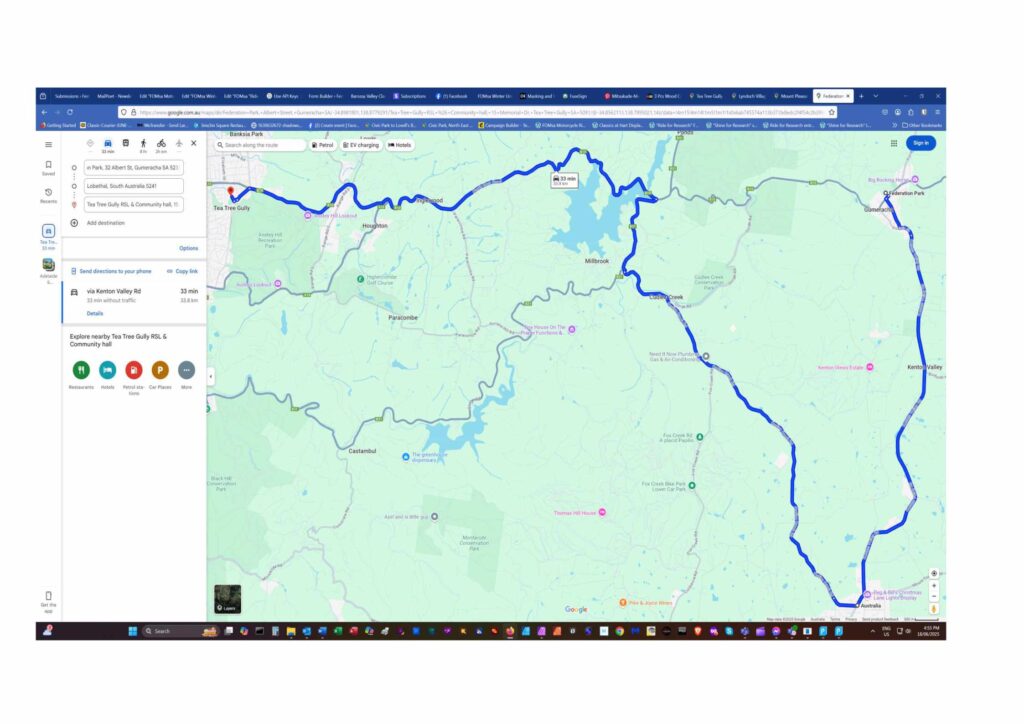Switch to the Mount Pleasant tab
This screenshot has height=724, width=1024.
pyautogui.click(x=792, y=96)
